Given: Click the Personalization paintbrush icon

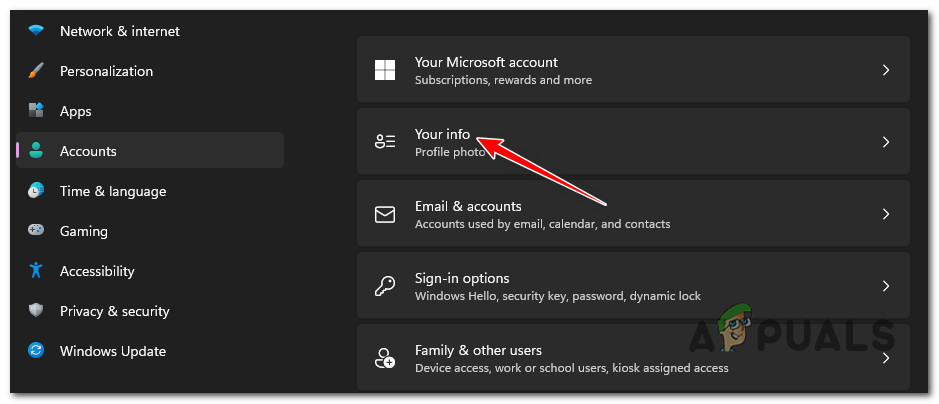Looking at the screenshot, I should [36, 71].
